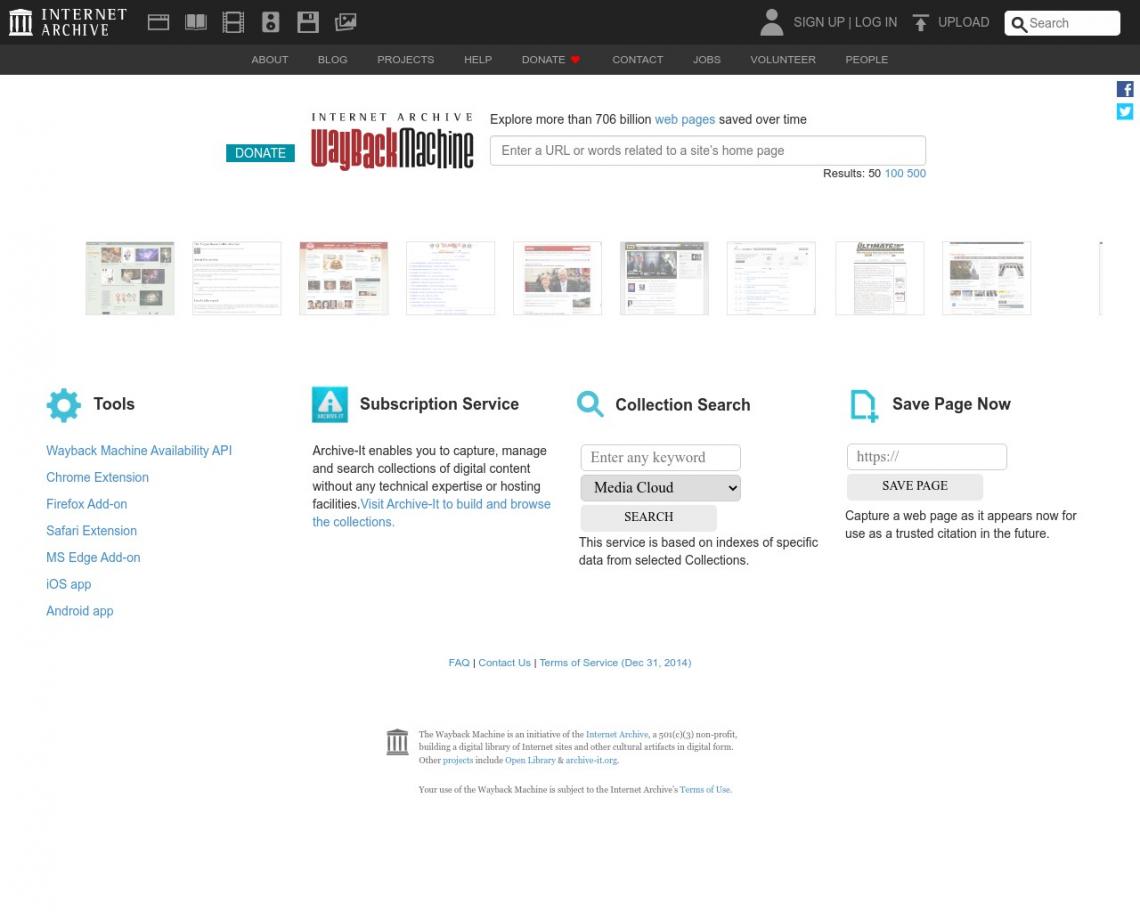Click the LOG IN link
Viewport: 1140px width, 912px height.
875,23
